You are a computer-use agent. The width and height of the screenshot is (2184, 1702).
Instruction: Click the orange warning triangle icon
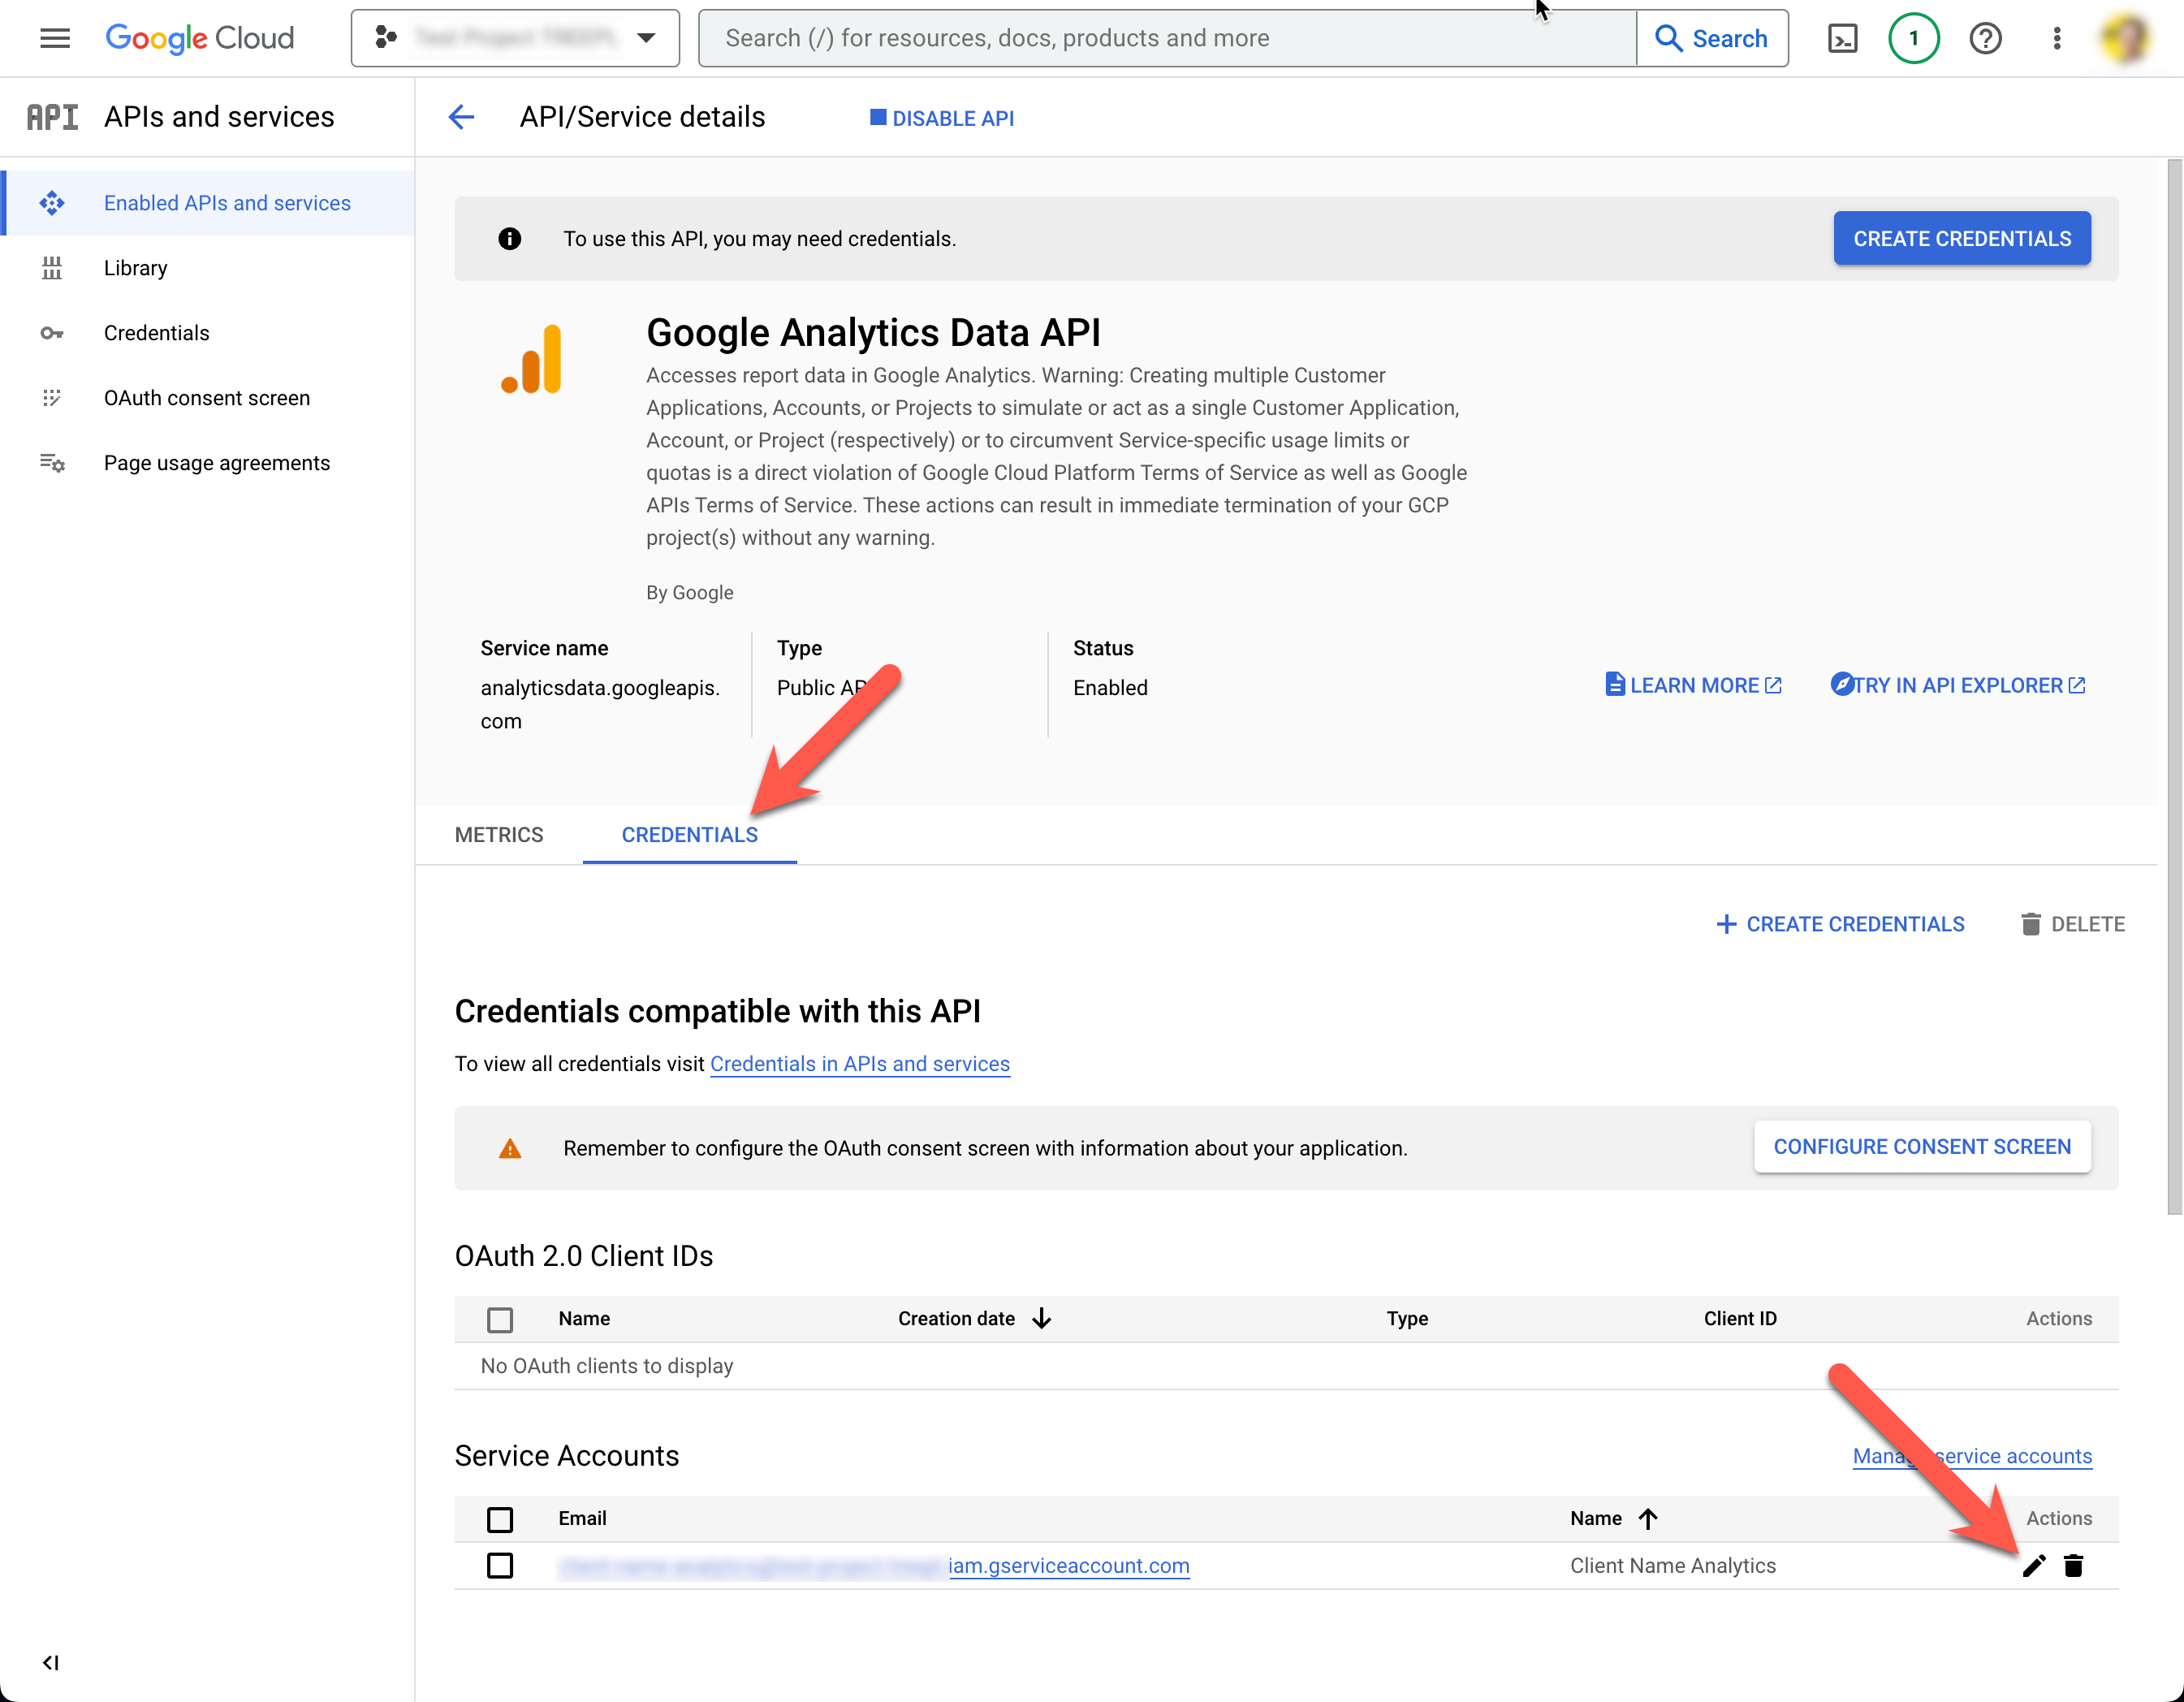tap(510, 1148)
